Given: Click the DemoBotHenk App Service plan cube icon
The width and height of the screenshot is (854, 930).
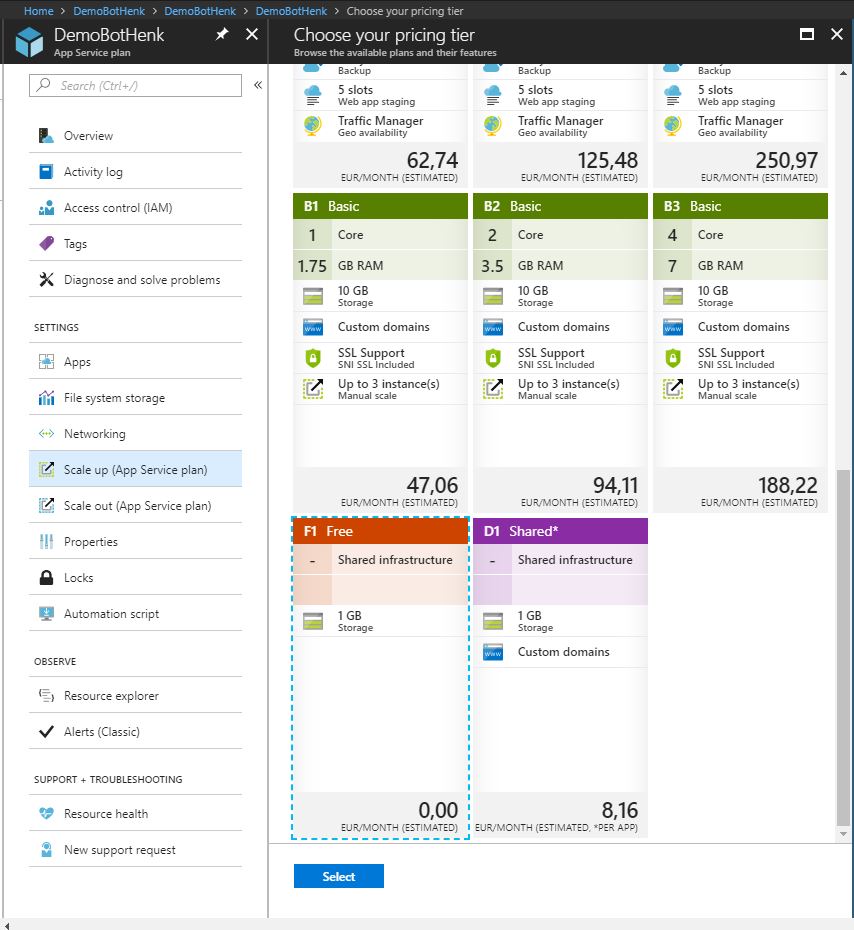Looking at the screenshot, I should point(29,42).
